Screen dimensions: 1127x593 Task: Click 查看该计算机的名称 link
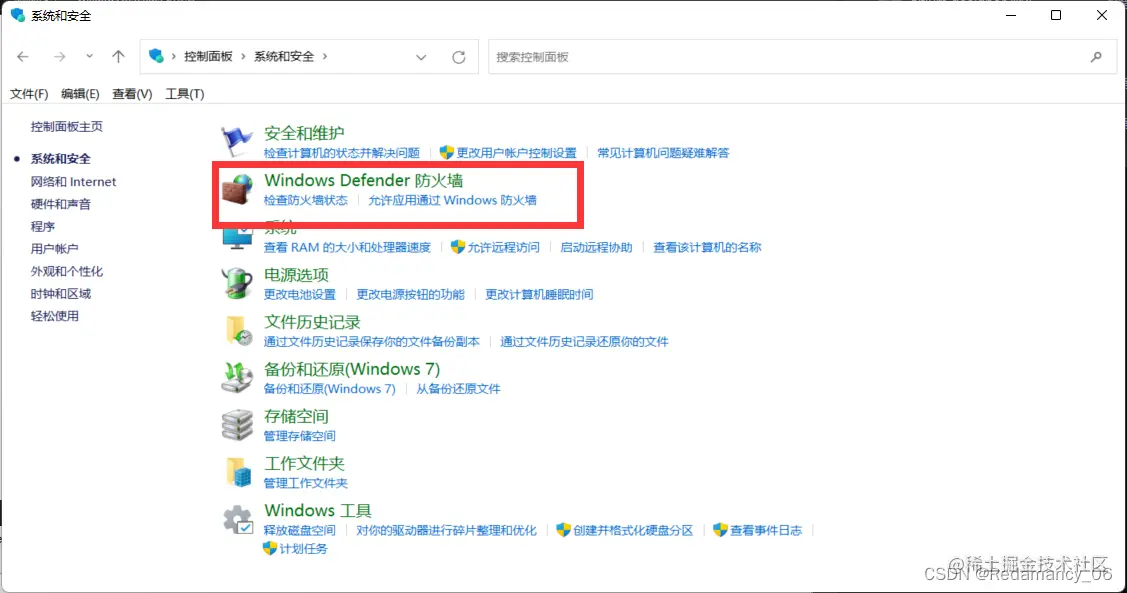pyautogui.click(x=707, y=247)
